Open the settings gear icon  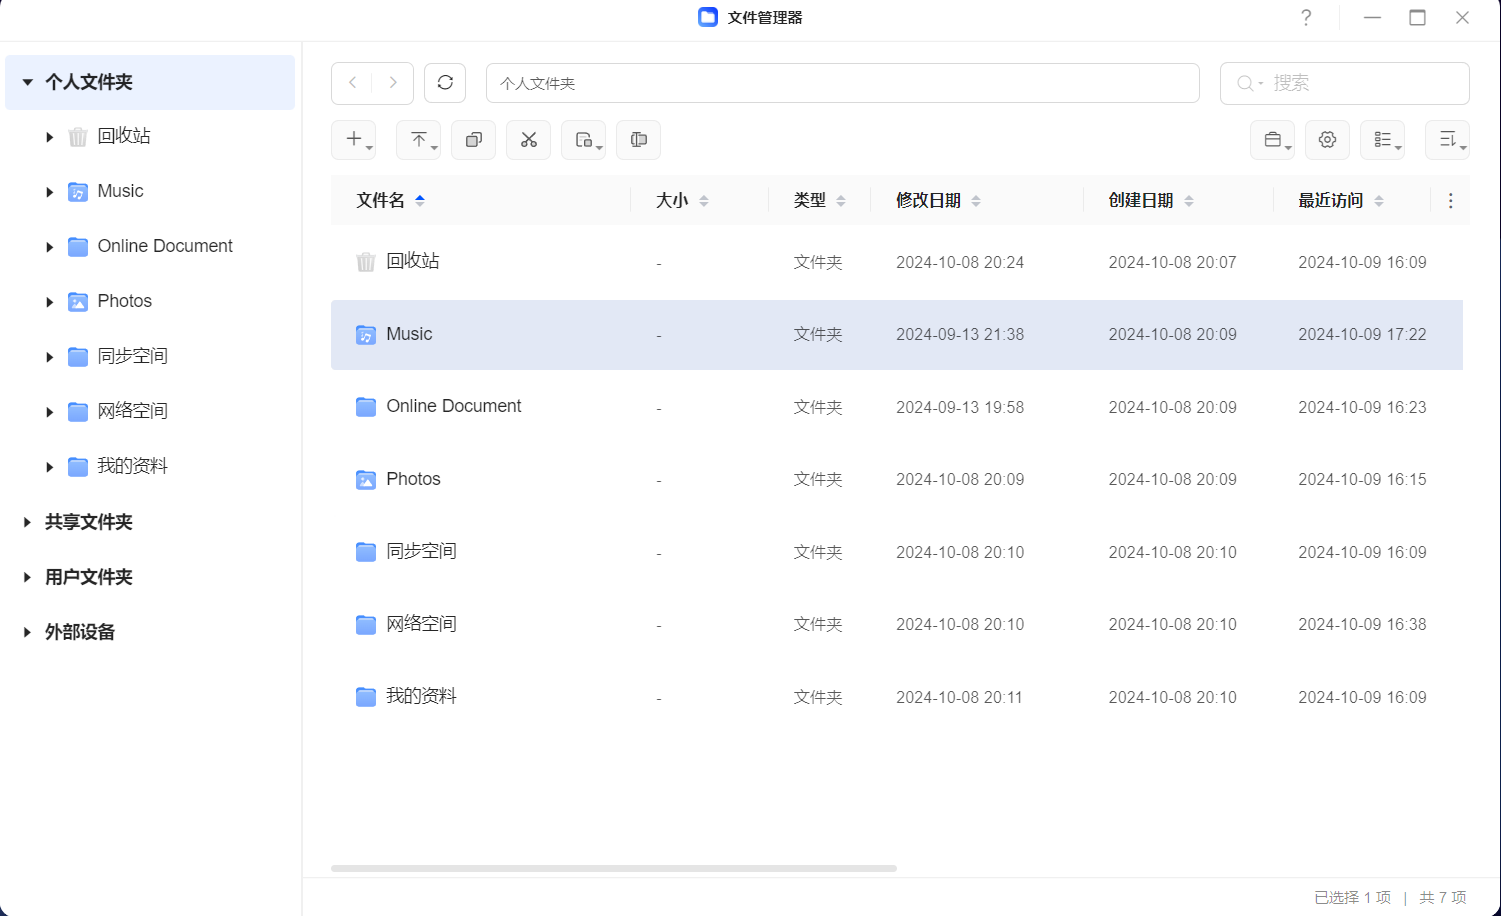point(1327,140)
